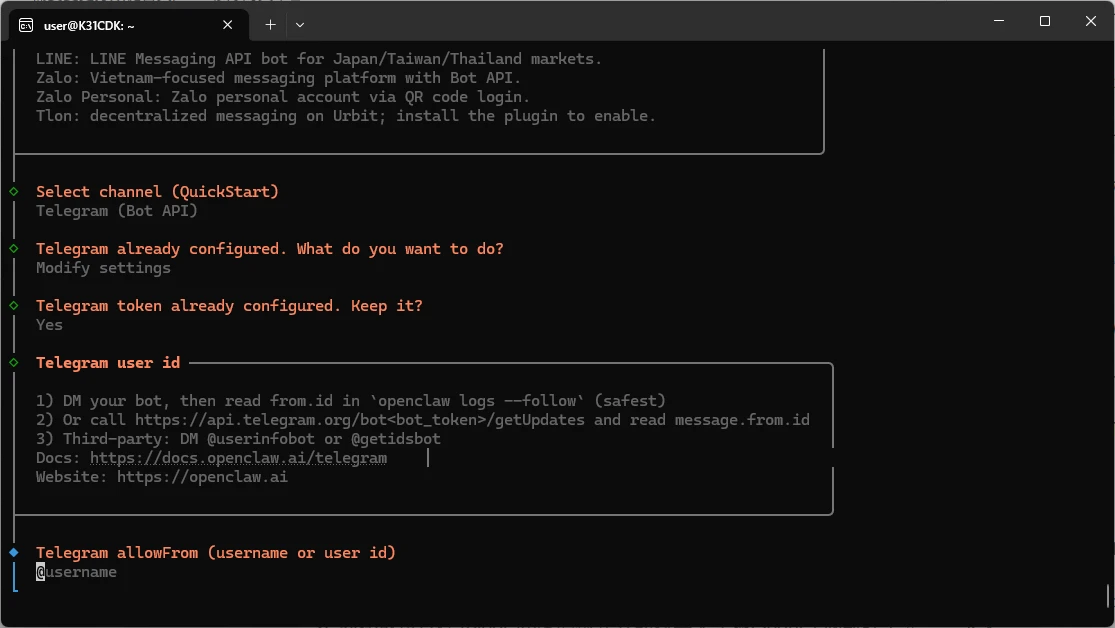The image size is (1115, 628).
Task: Click the vertical scrollbar on the right edge
Action: 1109,596
